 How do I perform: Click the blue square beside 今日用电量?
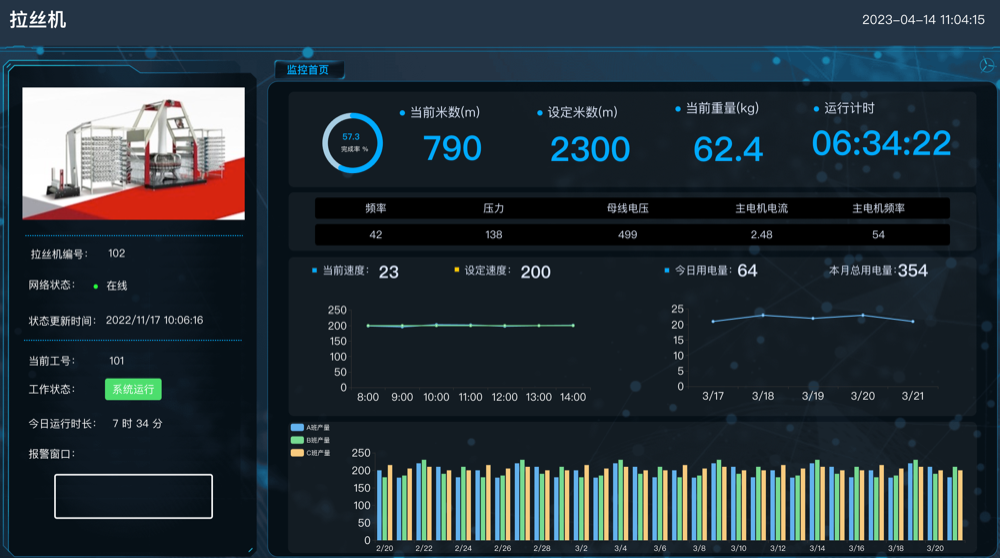click(x=667, y=271)
